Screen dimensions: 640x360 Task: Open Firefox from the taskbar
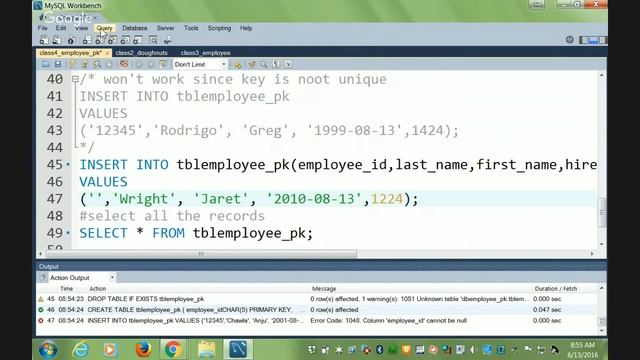point(143,350)
